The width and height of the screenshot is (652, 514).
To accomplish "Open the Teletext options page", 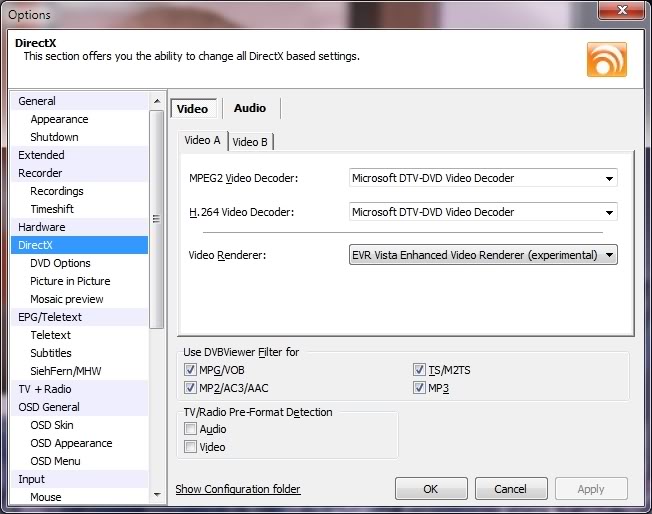I will pyautogui.click(x=79, y=335).
